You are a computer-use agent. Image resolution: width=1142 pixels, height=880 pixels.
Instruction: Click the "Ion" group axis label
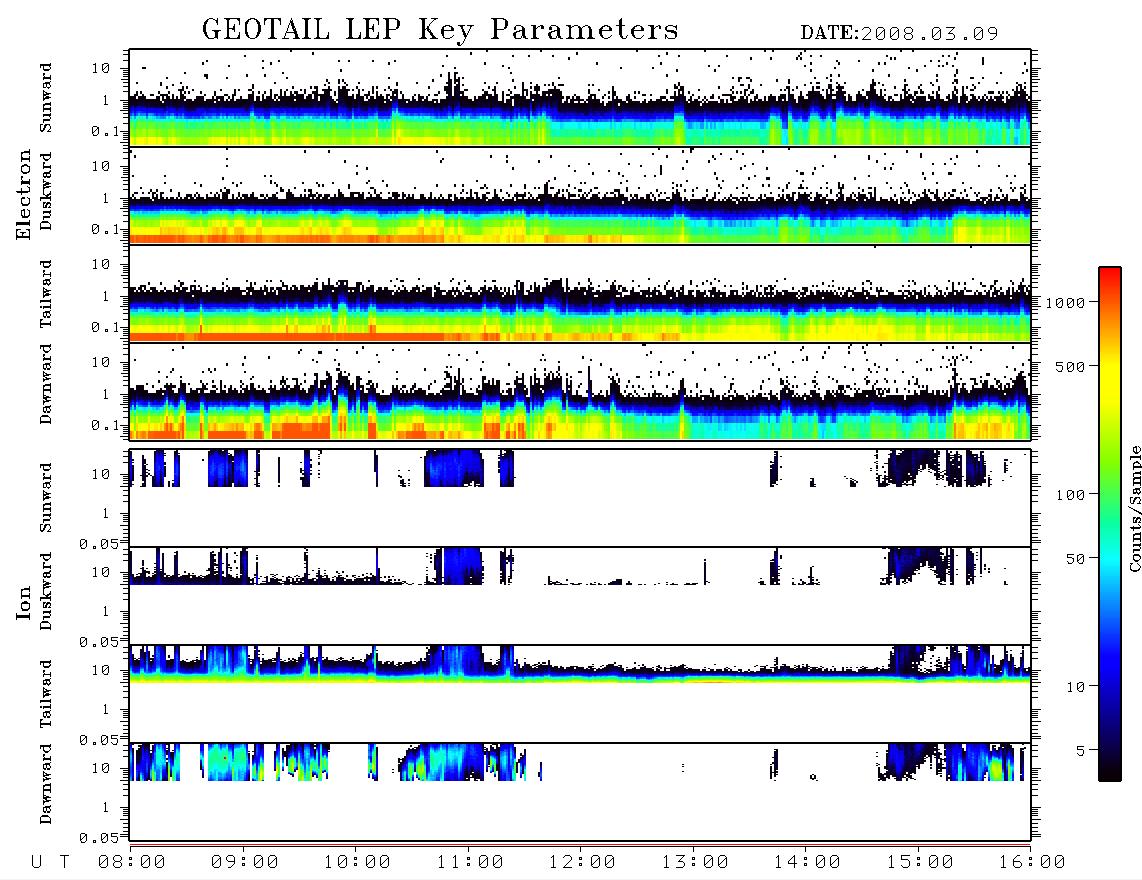(x=24, y=602)
